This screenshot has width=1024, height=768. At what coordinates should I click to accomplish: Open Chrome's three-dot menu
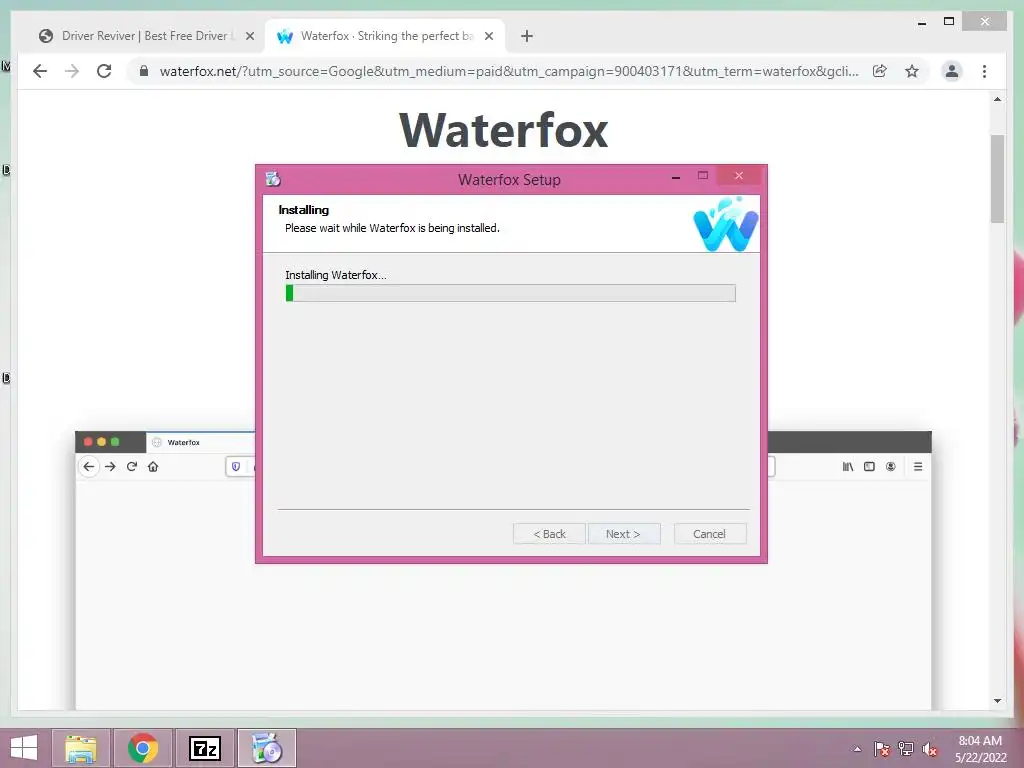pyautogui.click(x=984, y=71)
